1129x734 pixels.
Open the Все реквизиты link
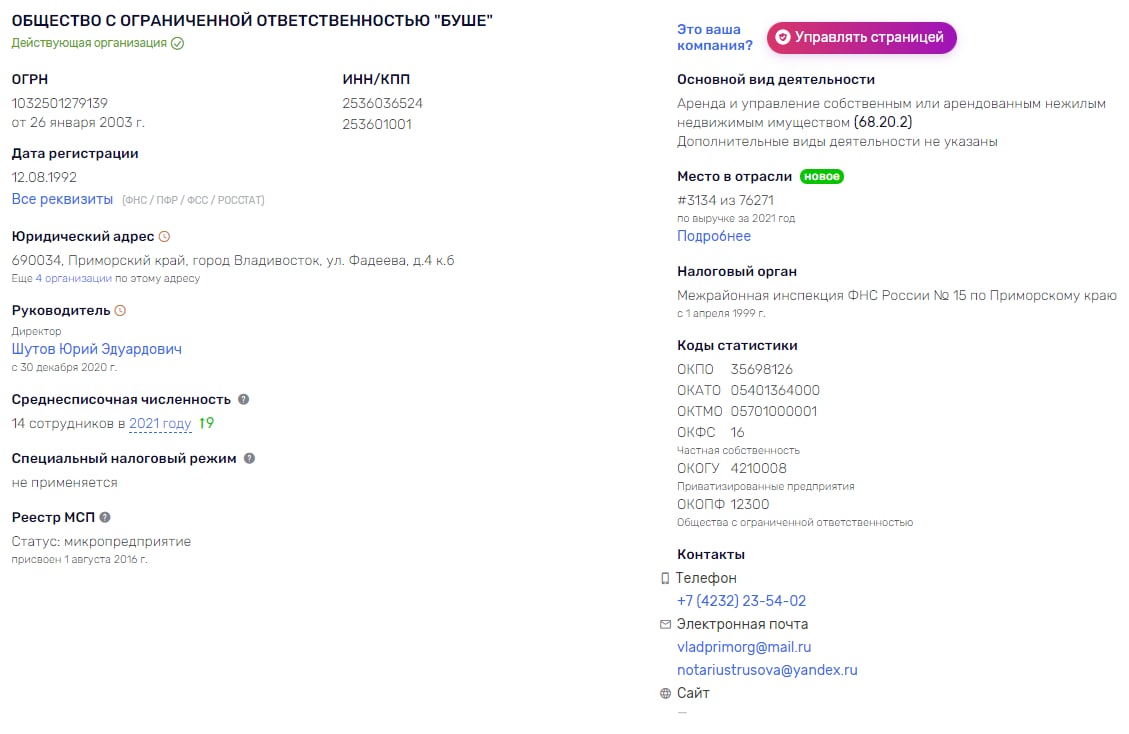62,199
